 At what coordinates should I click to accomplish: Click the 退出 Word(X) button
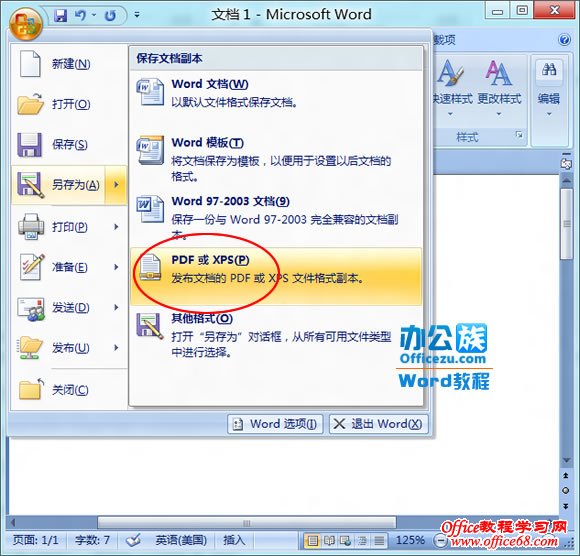(378, 424)
